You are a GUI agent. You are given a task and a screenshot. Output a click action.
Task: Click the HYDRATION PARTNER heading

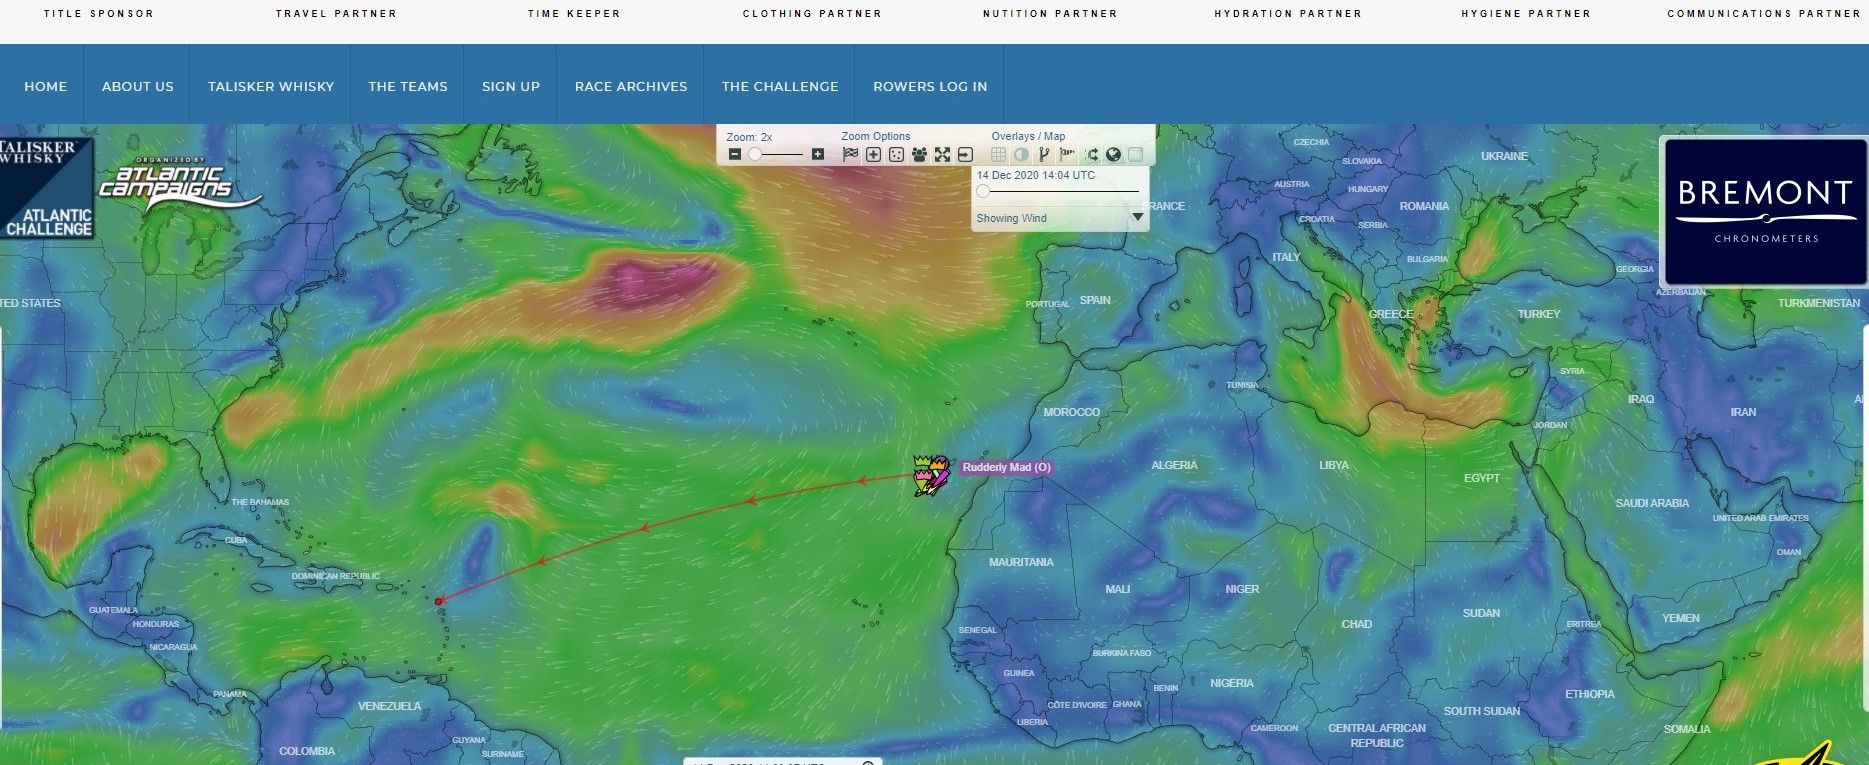pyautogui.click(x=1288, y=14)
